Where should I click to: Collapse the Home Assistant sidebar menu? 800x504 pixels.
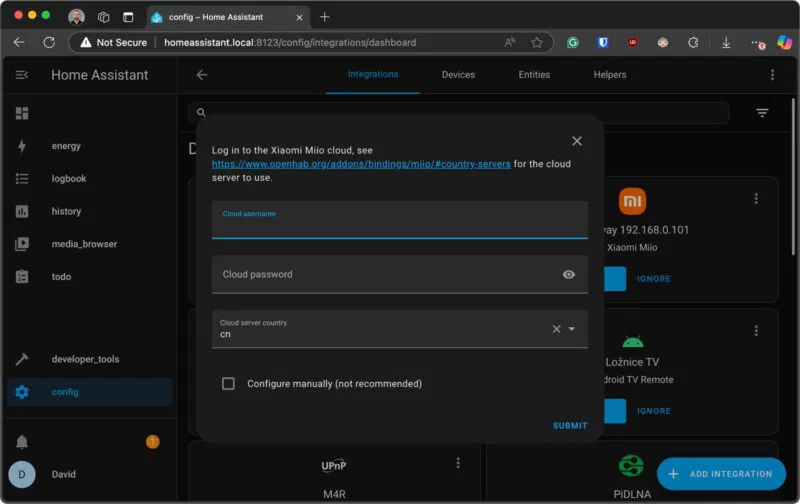click(x=21, y=75)
